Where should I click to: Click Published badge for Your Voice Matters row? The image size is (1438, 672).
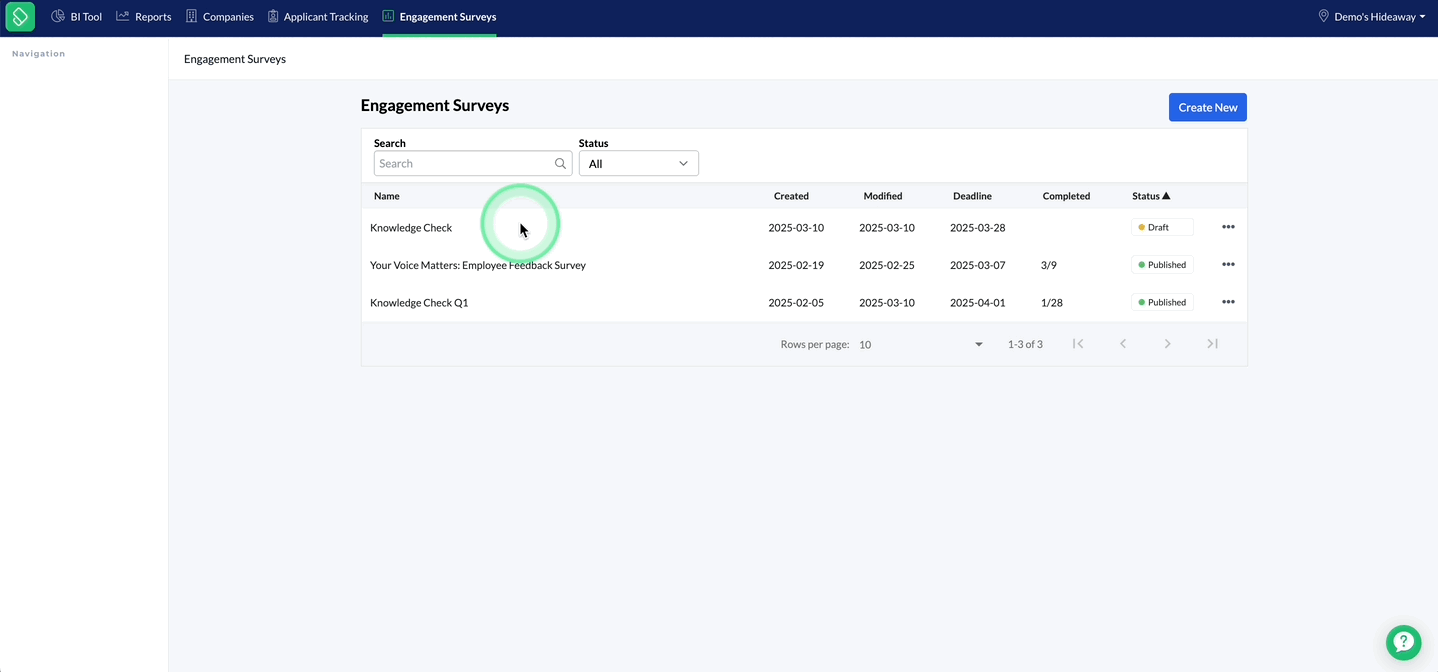point(1162,265)
